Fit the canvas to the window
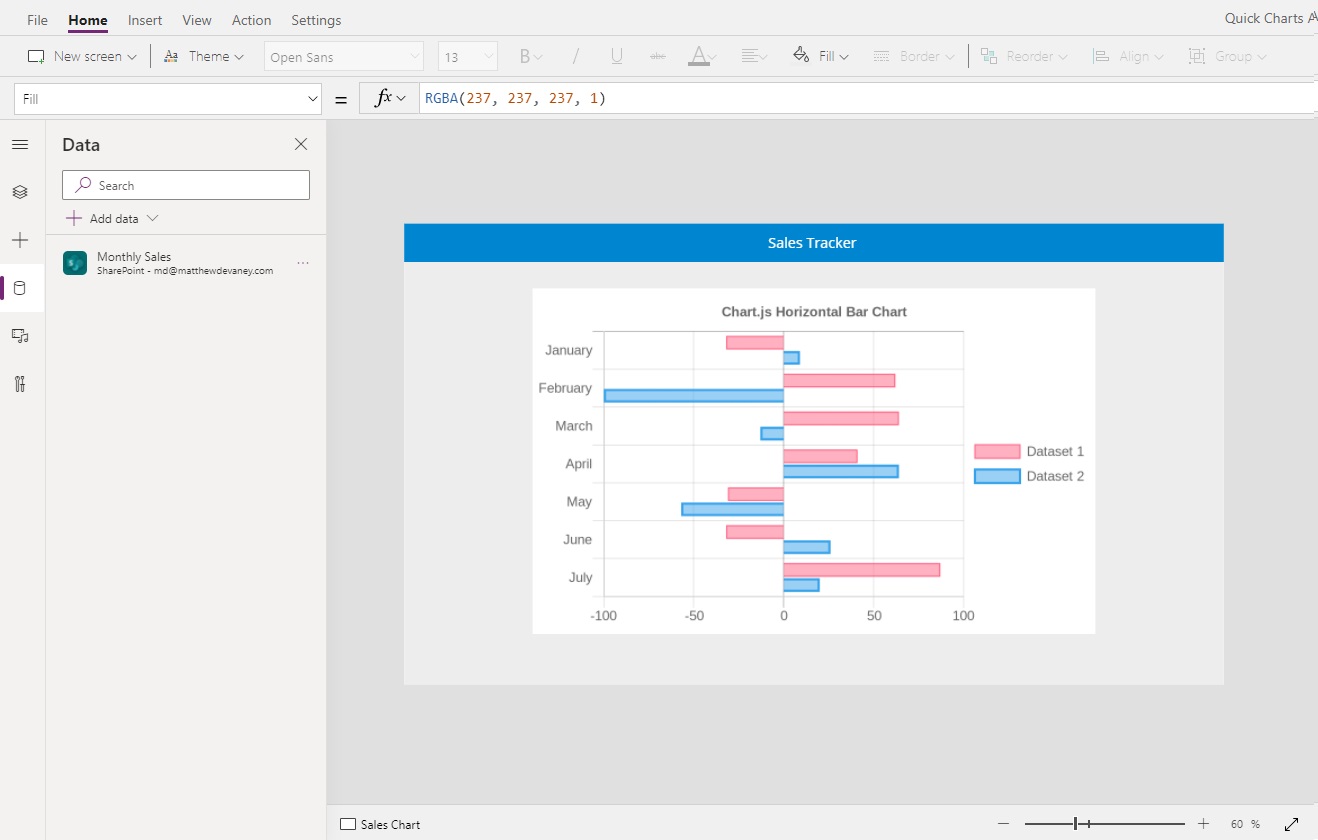Screen dimensions: 1318x840 (x=1291, y=824)
